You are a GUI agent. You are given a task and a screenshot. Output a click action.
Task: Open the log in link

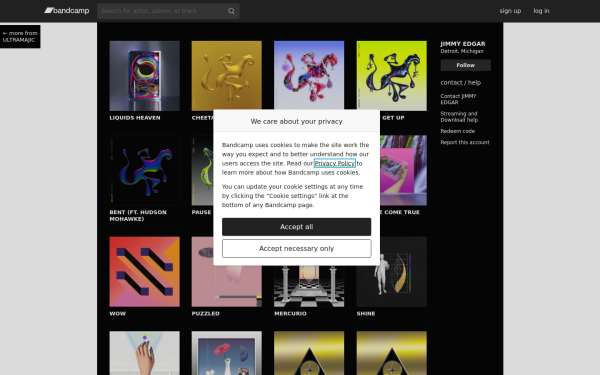[x=541, y=11]
